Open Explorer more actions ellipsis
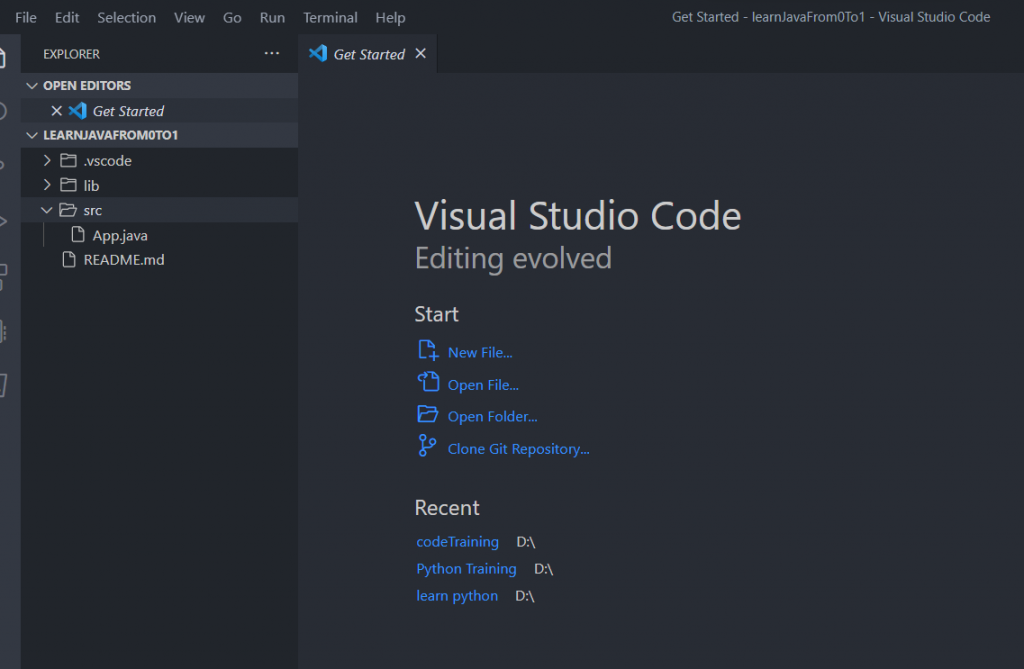This screenshot has height=669, width=1024. pos(272,54)
